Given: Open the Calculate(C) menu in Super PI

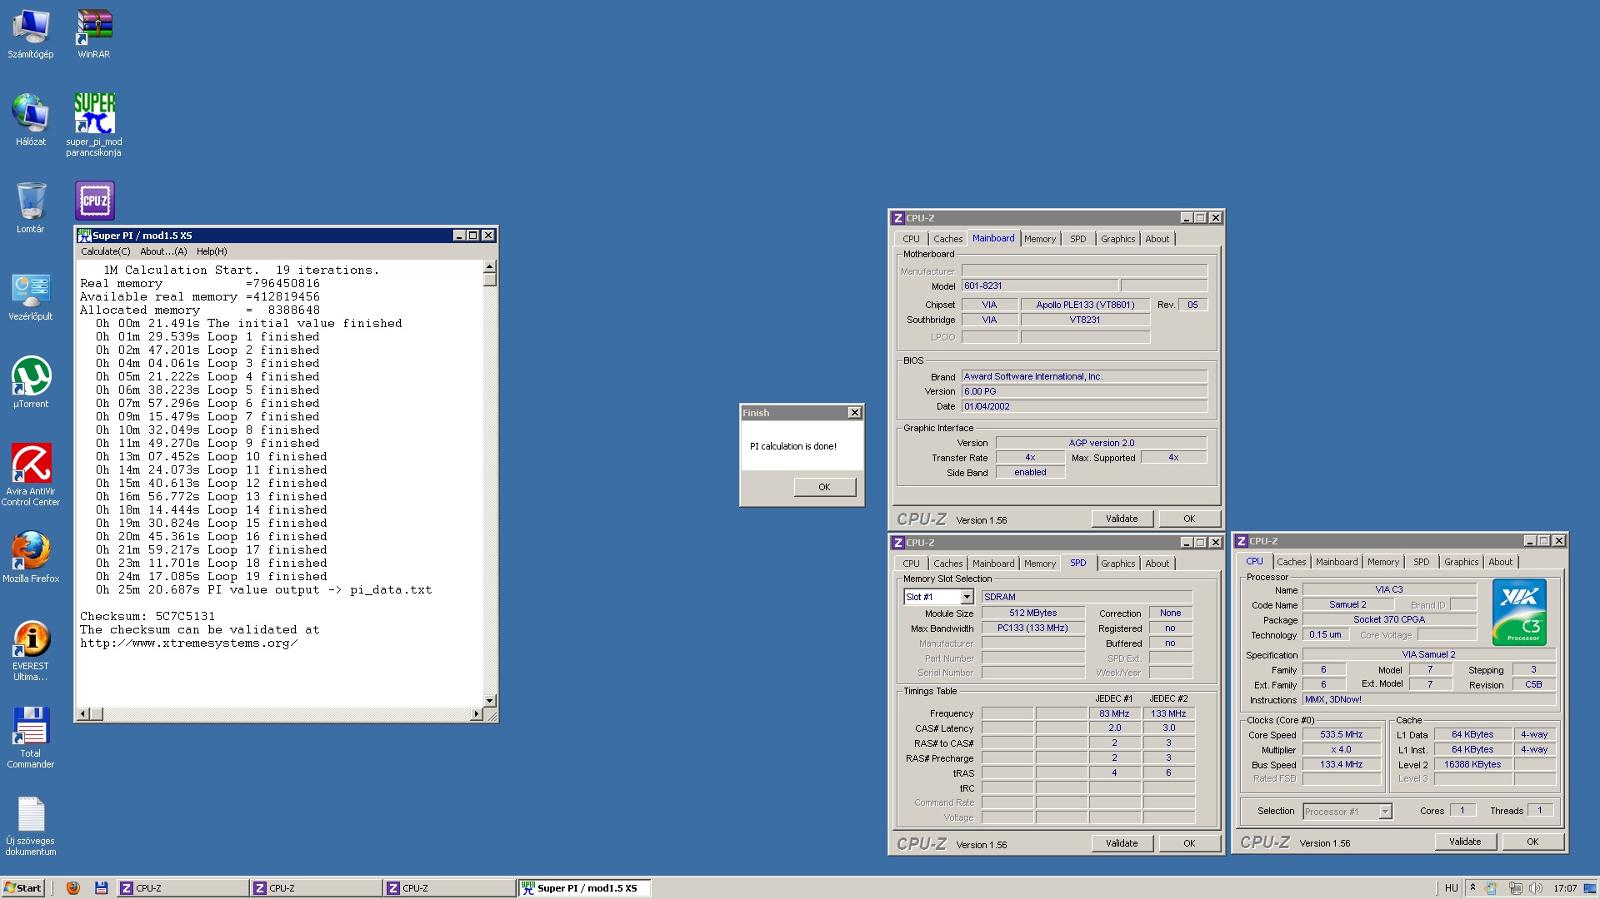Looking at the screenshot, I should 106,252.
